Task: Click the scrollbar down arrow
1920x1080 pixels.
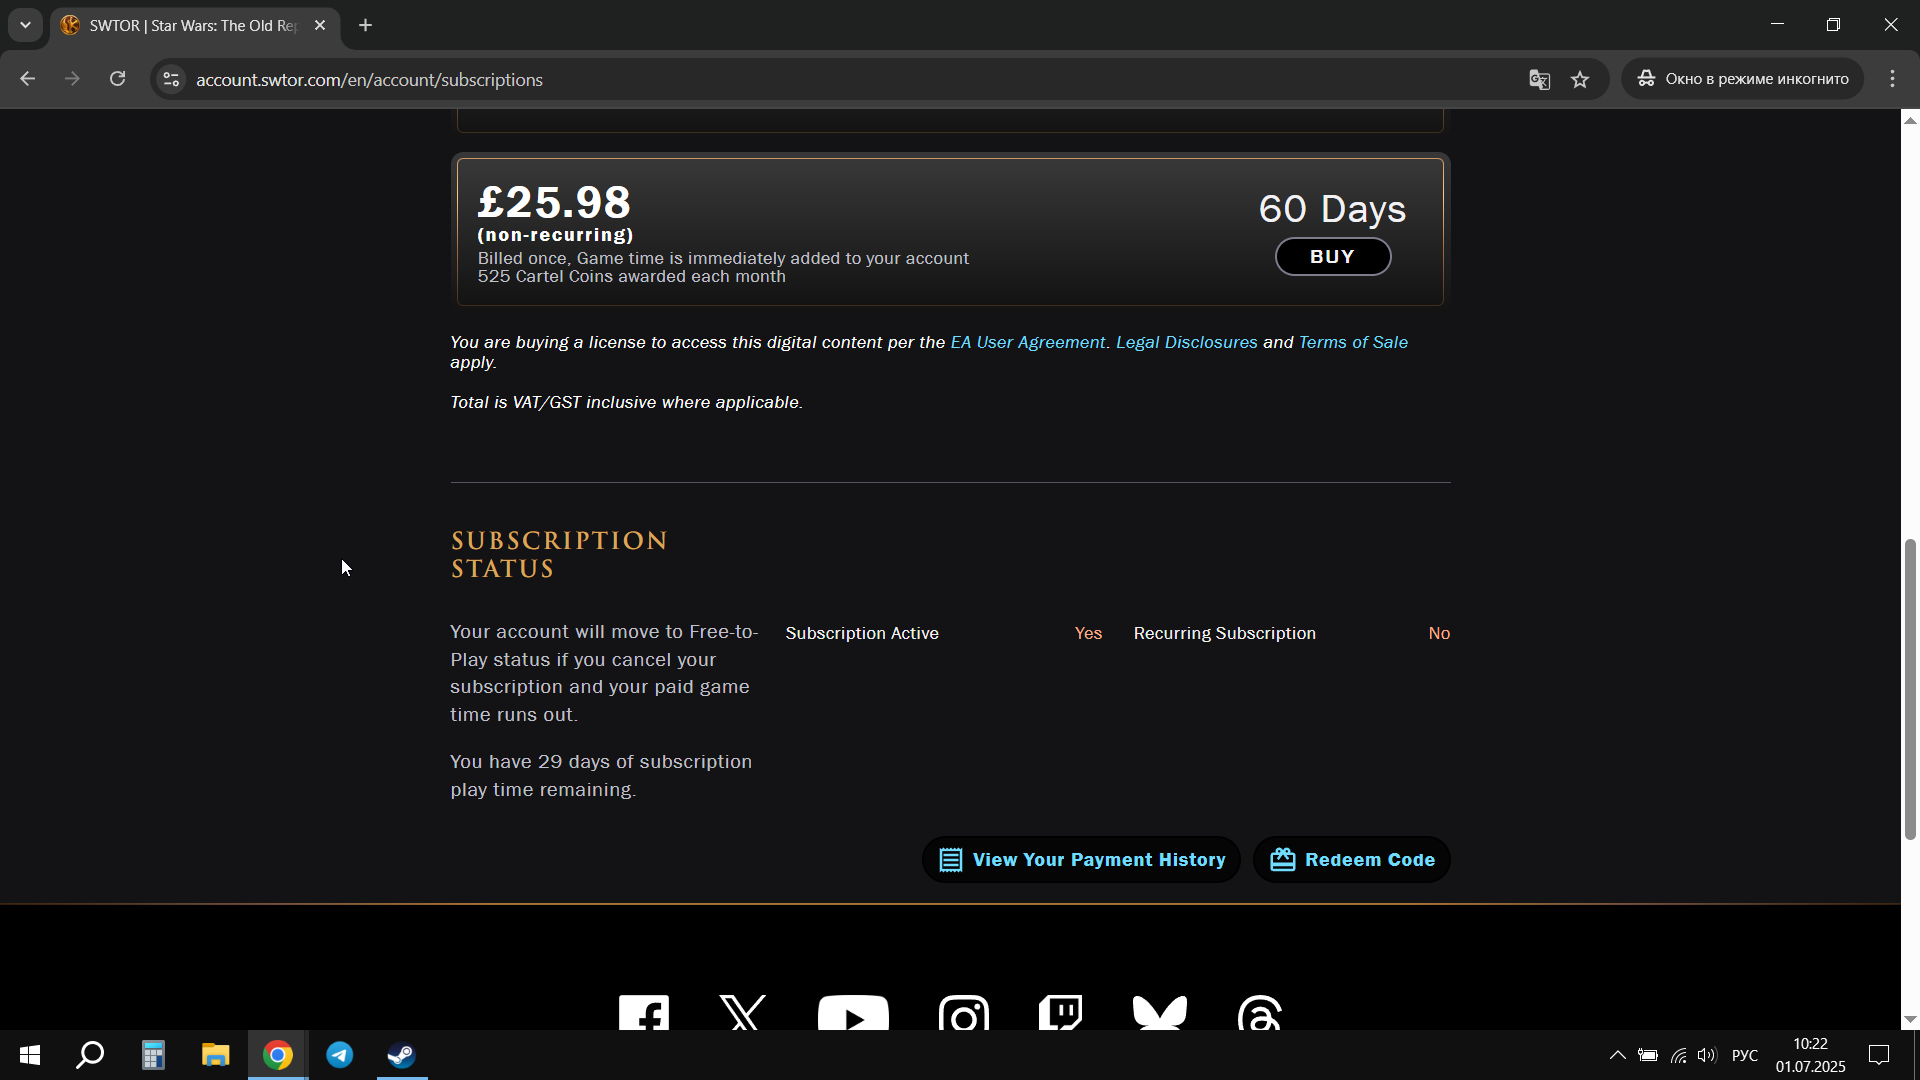Action: click(1910, 1020)
